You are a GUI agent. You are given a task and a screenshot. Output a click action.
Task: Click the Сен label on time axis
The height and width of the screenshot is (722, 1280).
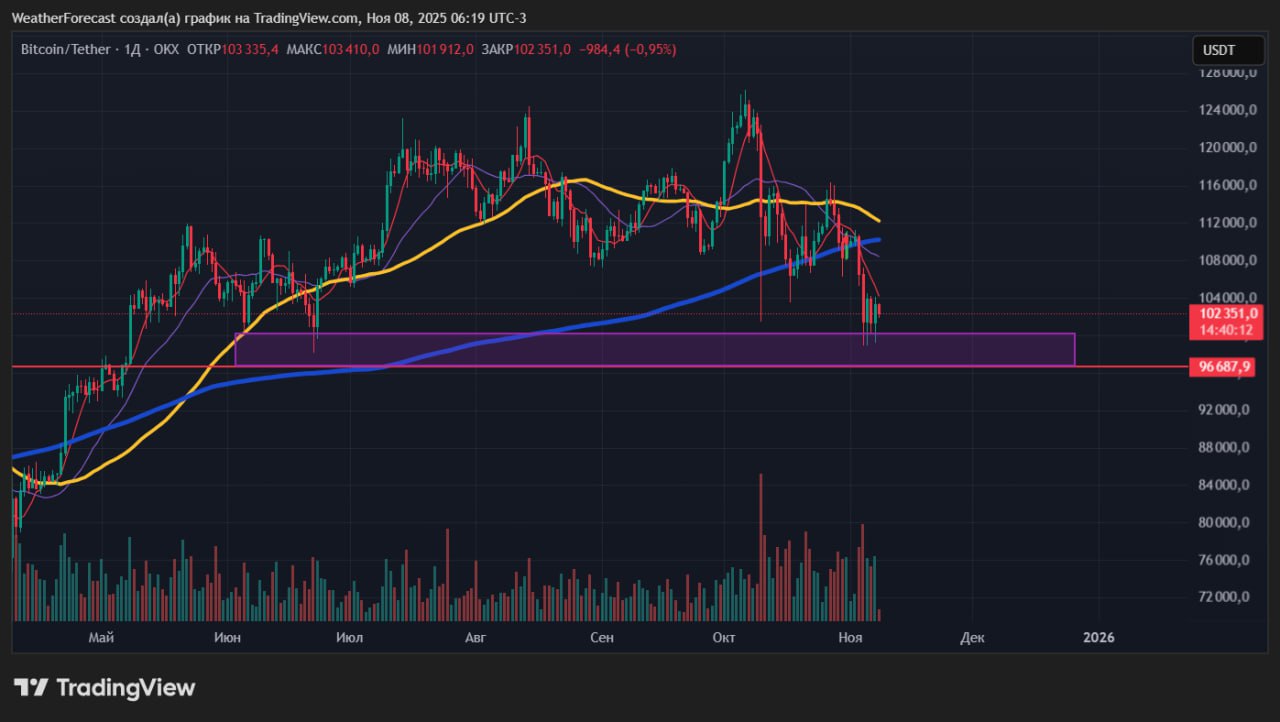click(602, 637)
